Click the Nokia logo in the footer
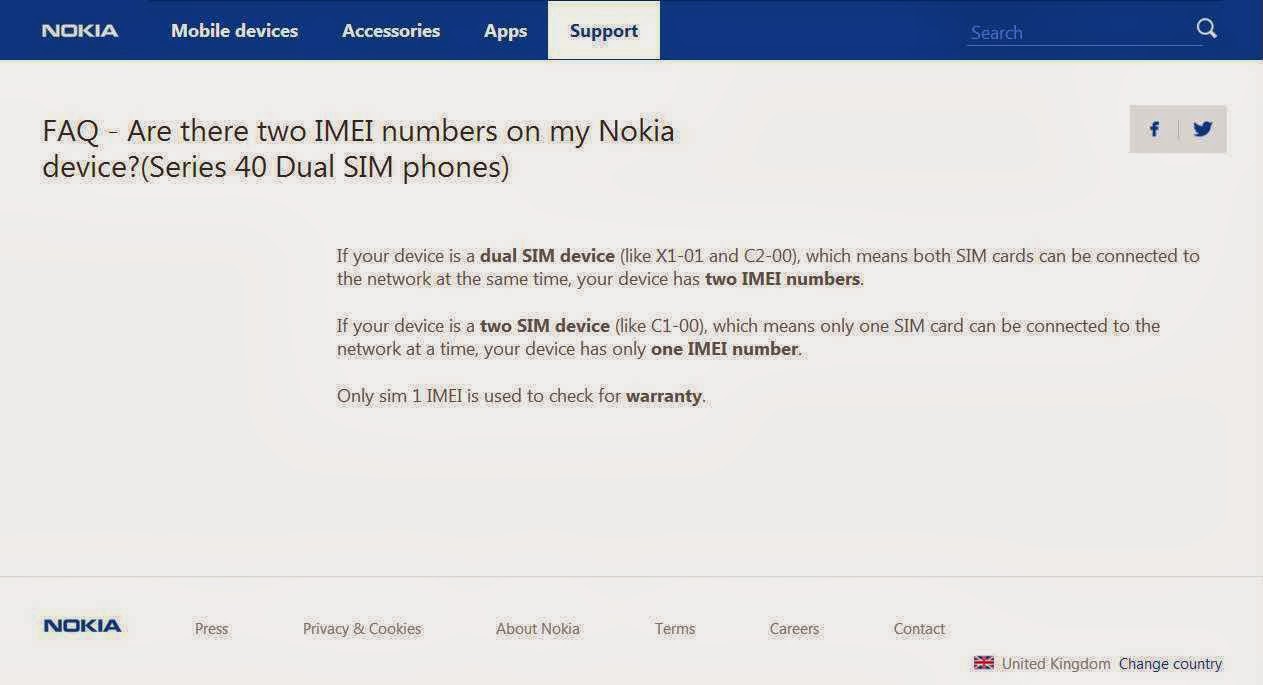1263x685 pixels. click(80, 625)
